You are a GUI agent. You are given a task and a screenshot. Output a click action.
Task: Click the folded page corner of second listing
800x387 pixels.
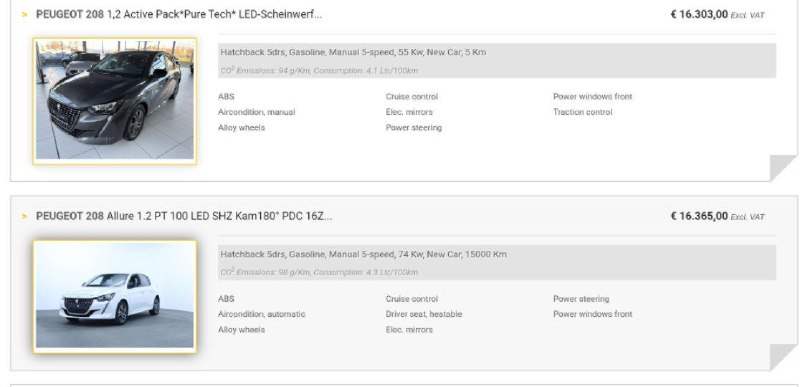[x=783, y=357]
